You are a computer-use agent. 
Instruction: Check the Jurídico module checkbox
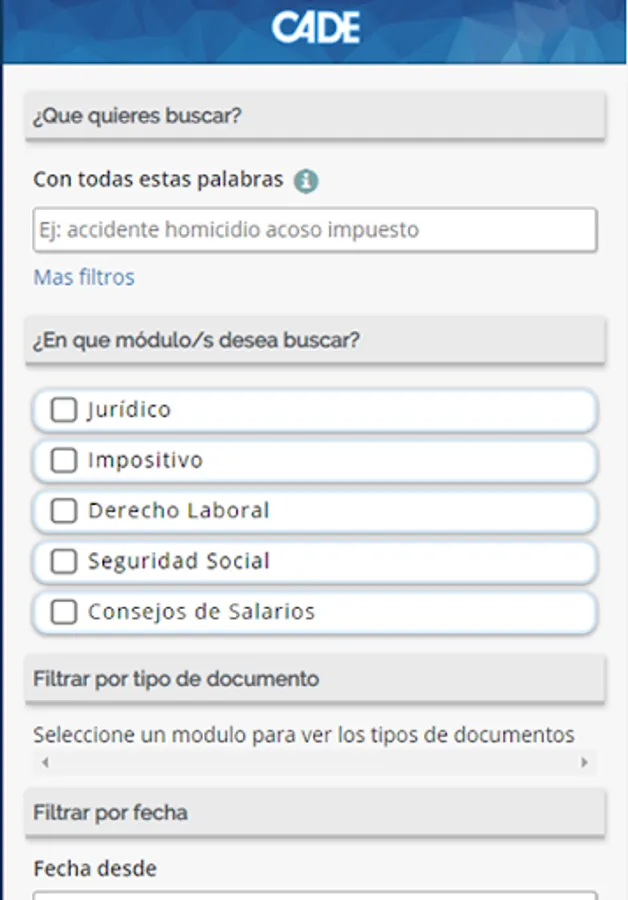pyautogui.click(x=64, y=410)
